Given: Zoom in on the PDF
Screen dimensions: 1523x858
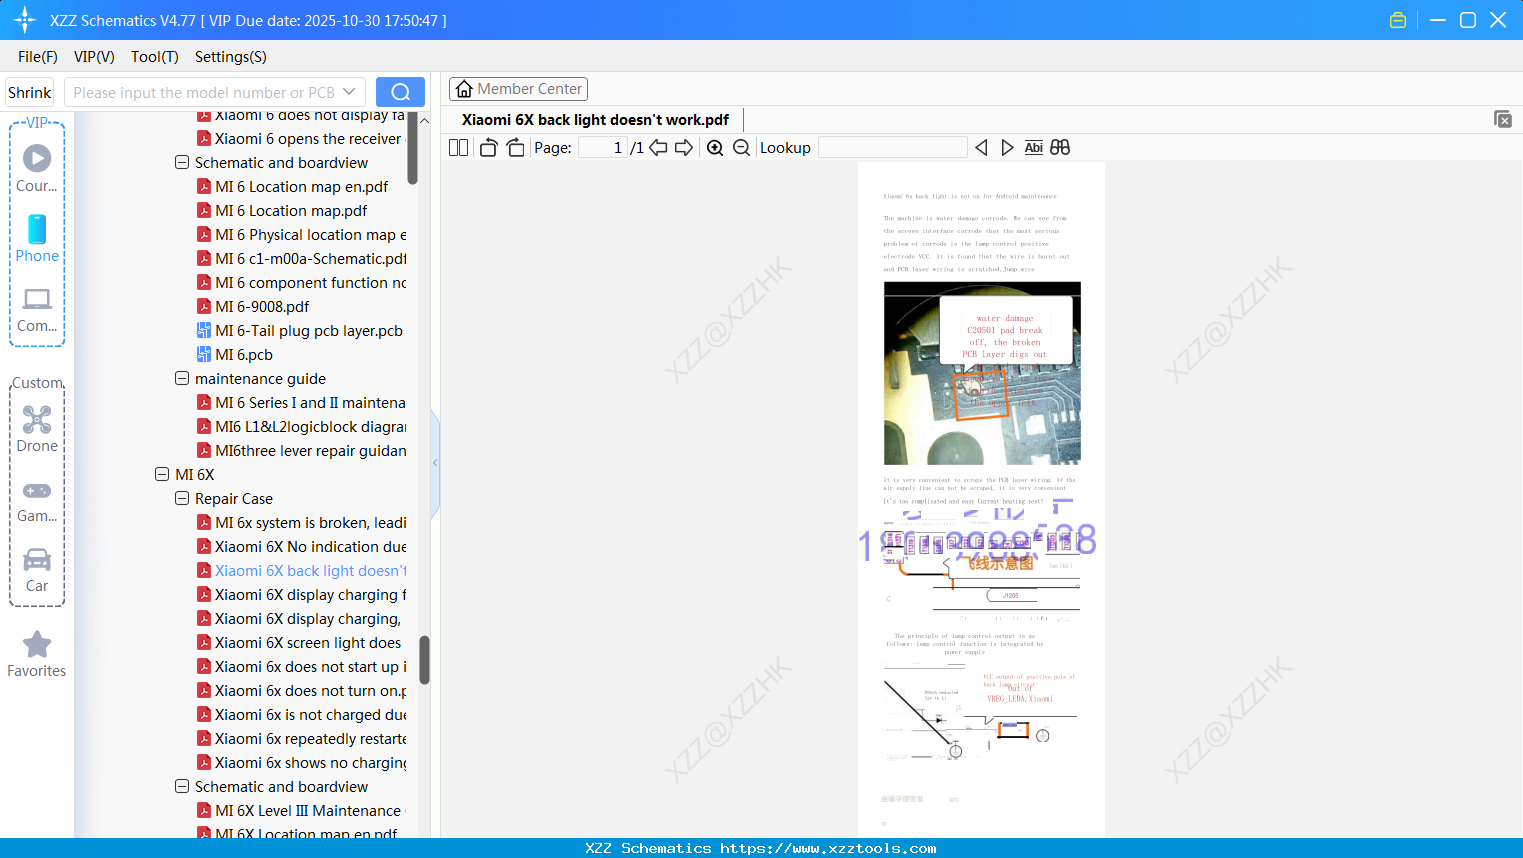Looking at the screenshot, I should point(715,148).
